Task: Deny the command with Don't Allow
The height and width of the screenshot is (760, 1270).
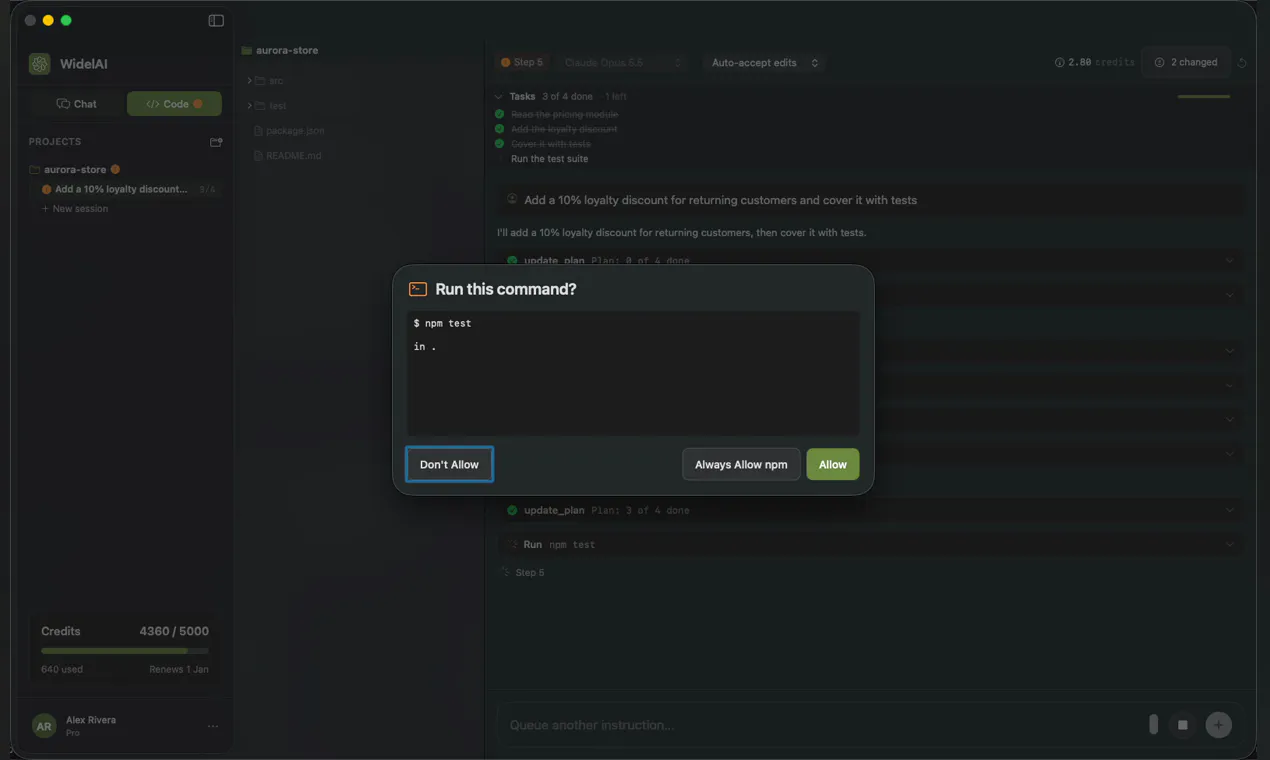Action: (x=449, y=464)
